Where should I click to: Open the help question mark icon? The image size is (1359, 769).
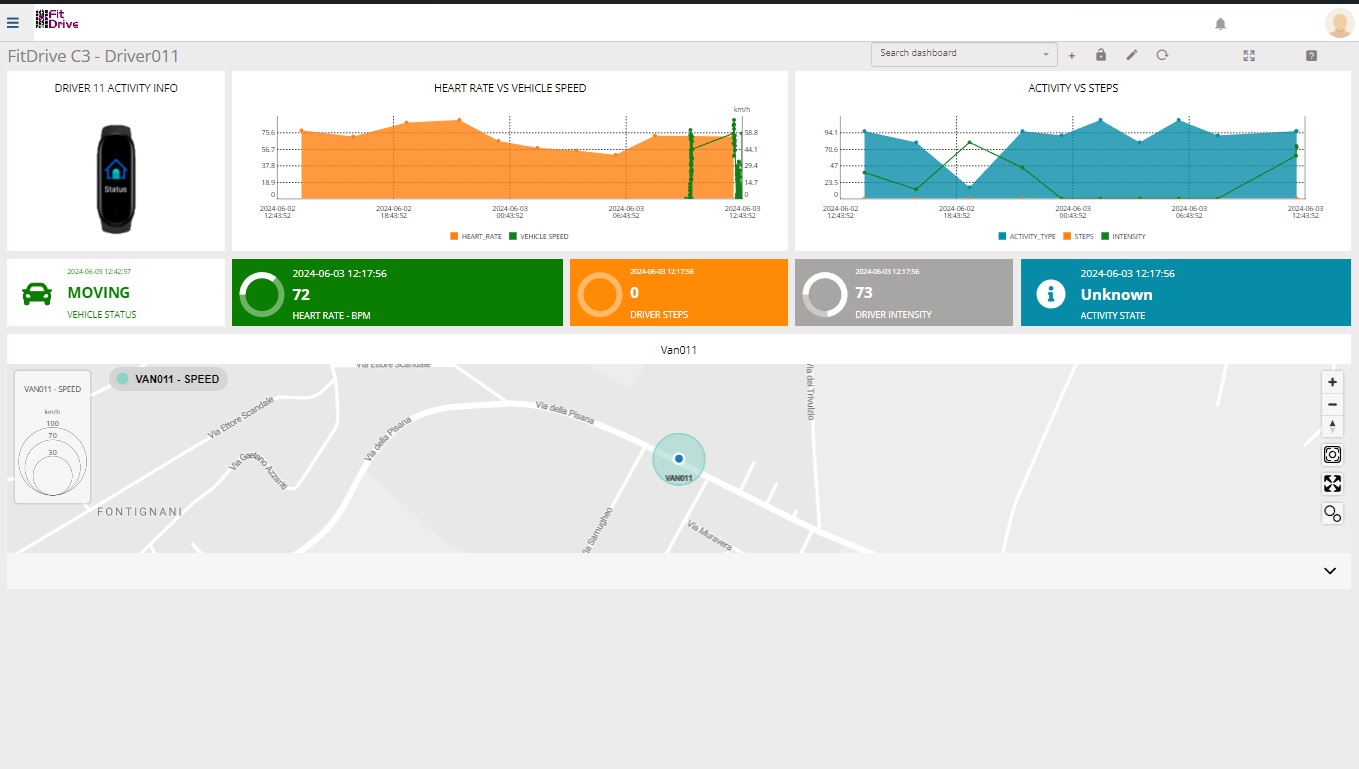click(x=1312, y=56)
